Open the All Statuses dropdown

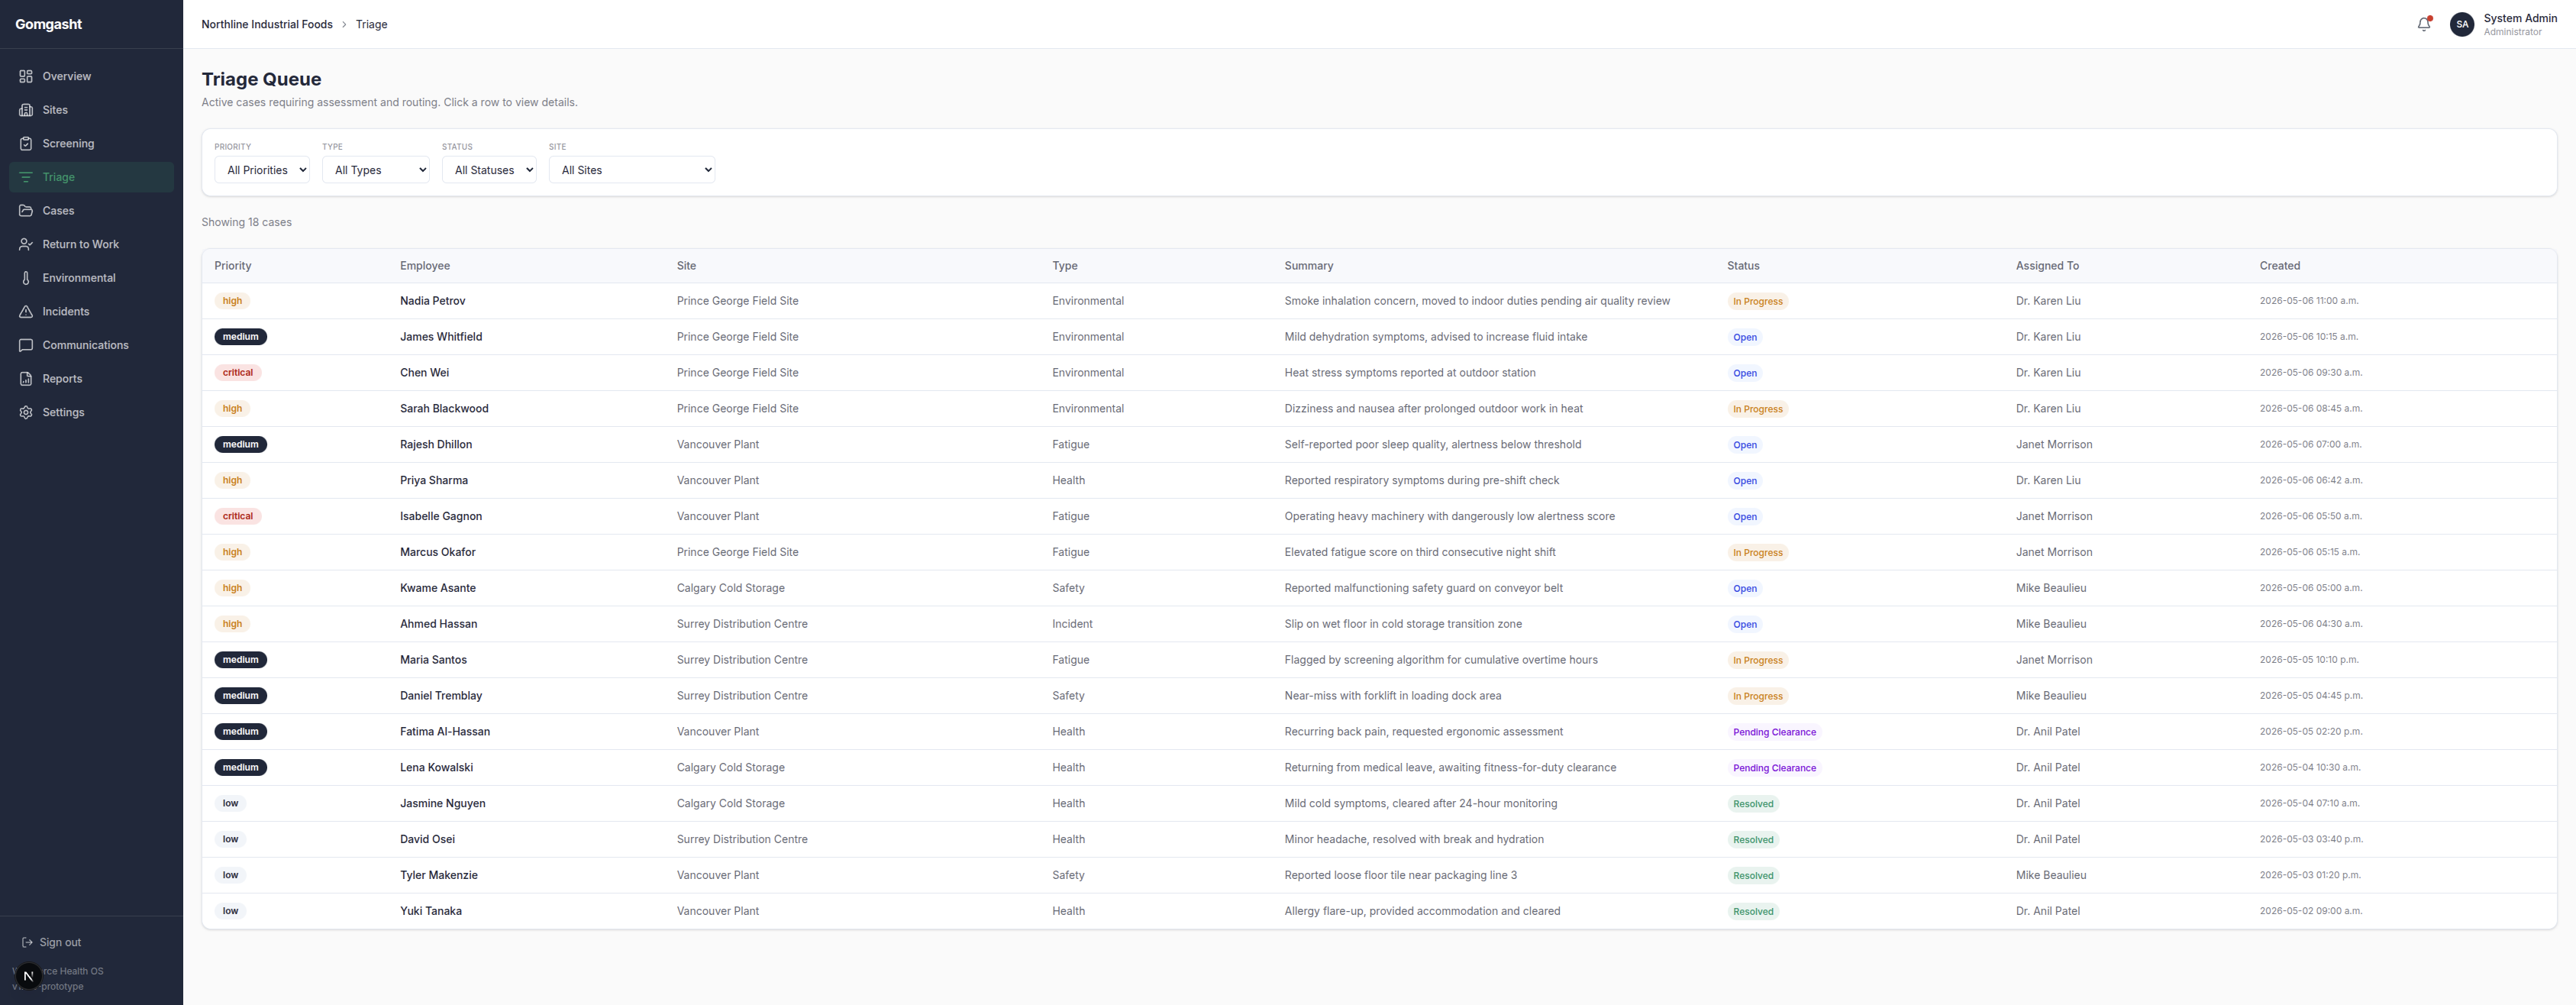click(489, 170)
